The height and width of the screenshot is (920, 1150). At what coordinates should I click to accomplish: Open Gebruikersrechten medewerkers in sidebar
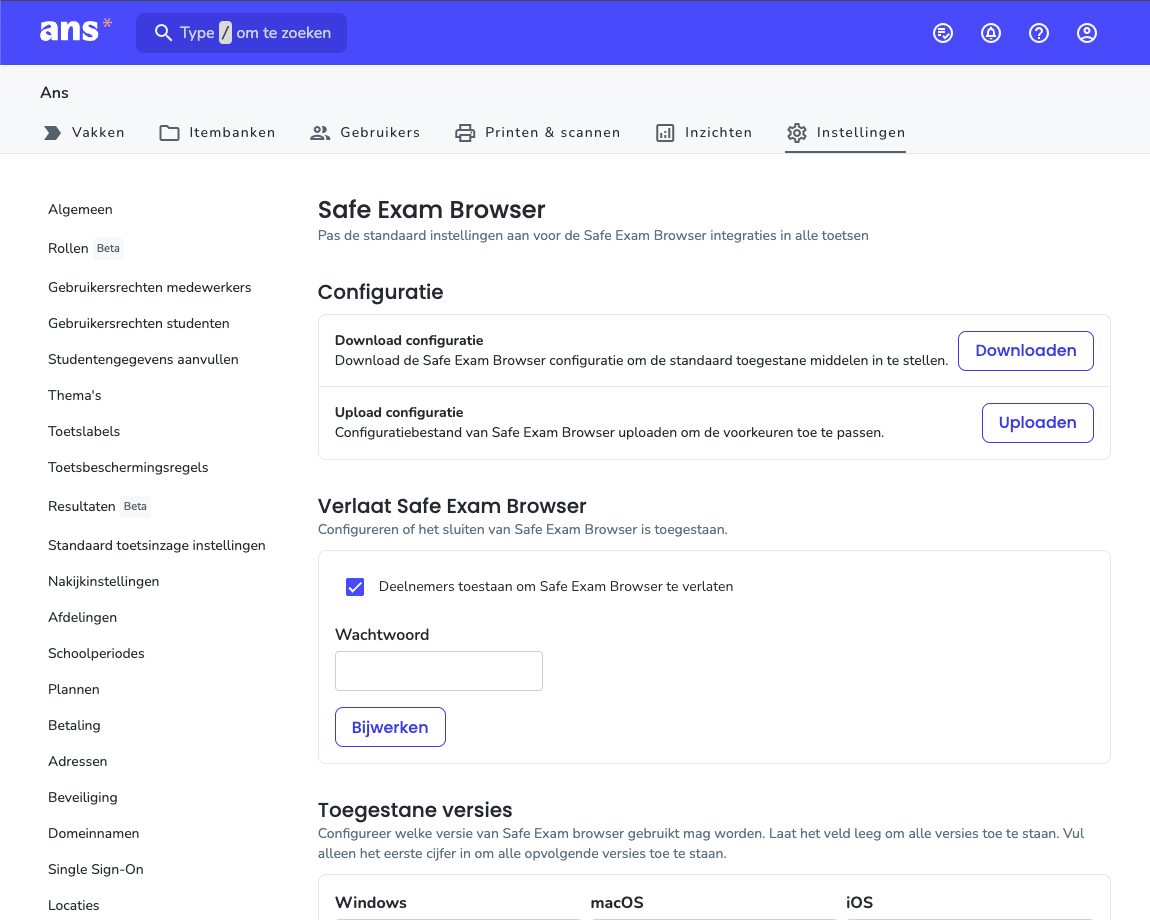pyautogui.click(x=150, y=288)
